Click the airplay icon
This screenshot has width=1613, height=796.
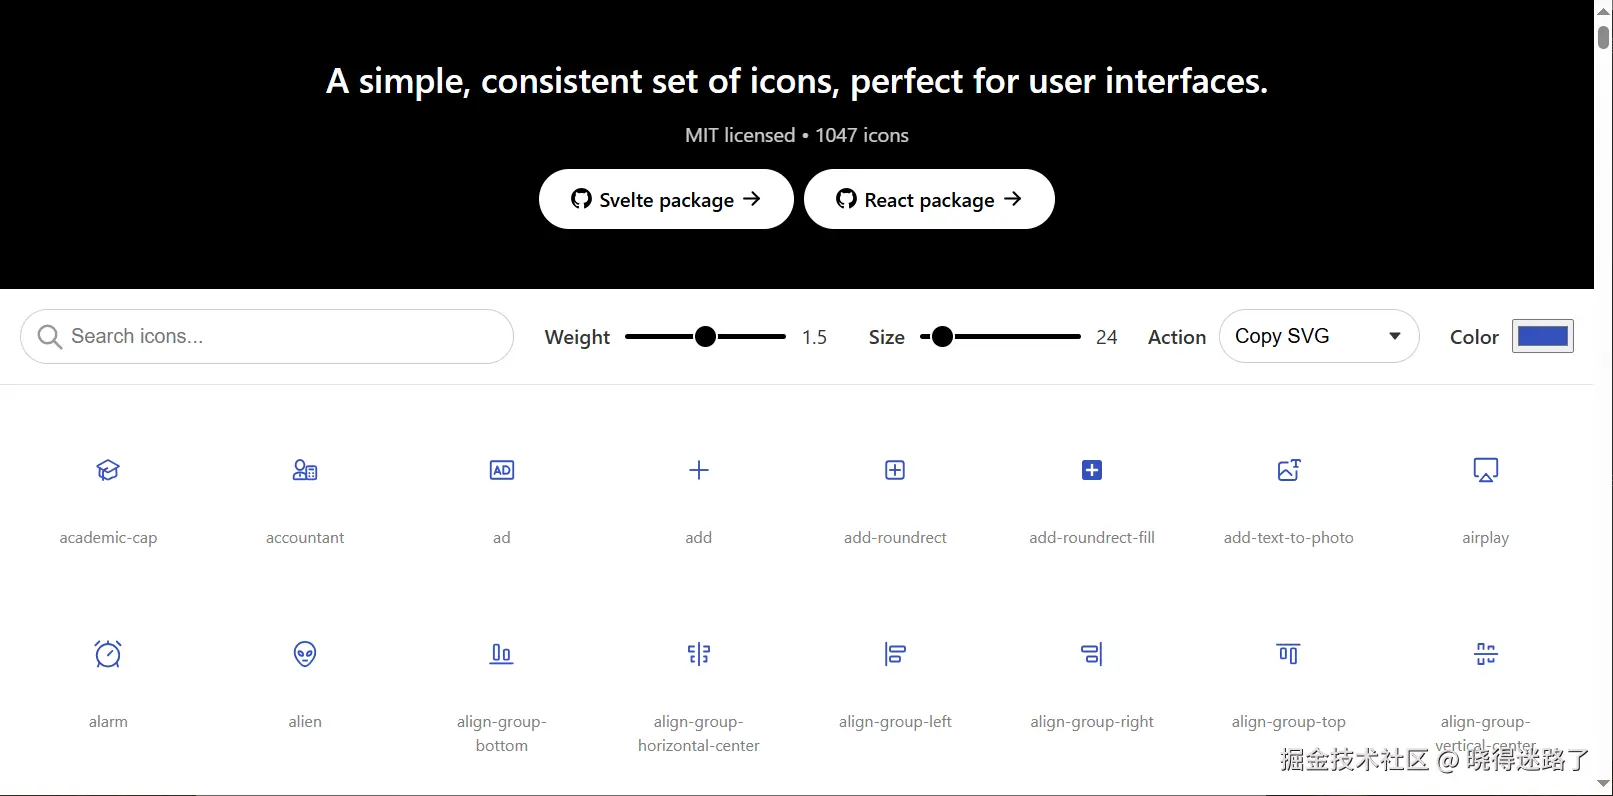[x=1486, y=470]
